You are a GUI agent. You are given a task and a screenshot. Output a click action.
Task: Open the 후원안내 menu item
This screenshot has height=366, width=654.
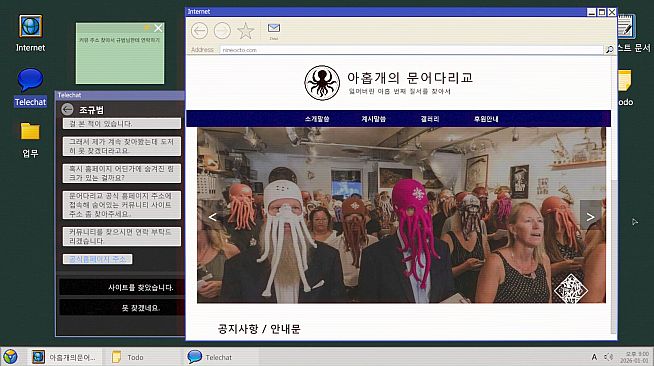click(x=486, y=119)
